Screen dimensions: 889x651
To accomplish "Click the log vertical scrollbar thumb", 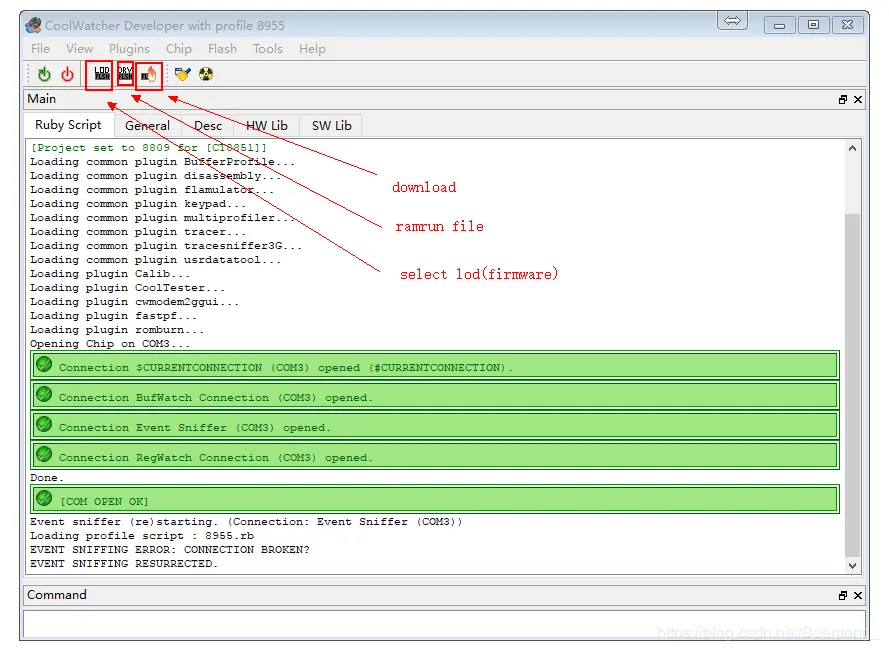I will tap(852, 386).
